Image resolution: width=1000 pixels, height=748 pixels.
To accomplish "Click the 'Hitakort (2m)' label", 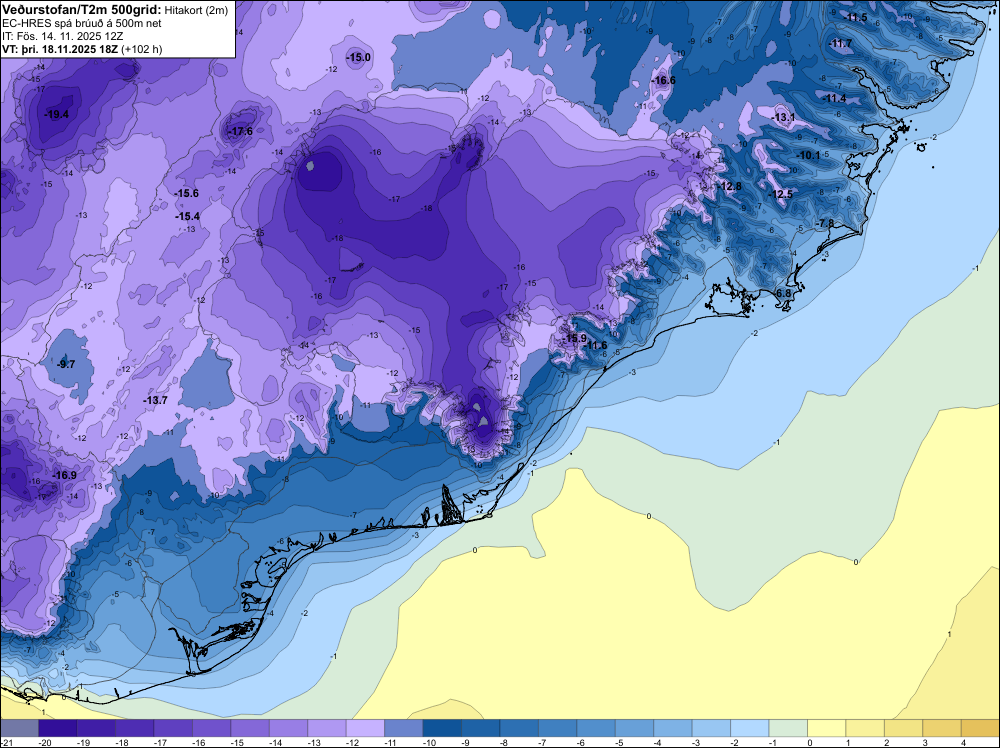I will pos(196,10).
